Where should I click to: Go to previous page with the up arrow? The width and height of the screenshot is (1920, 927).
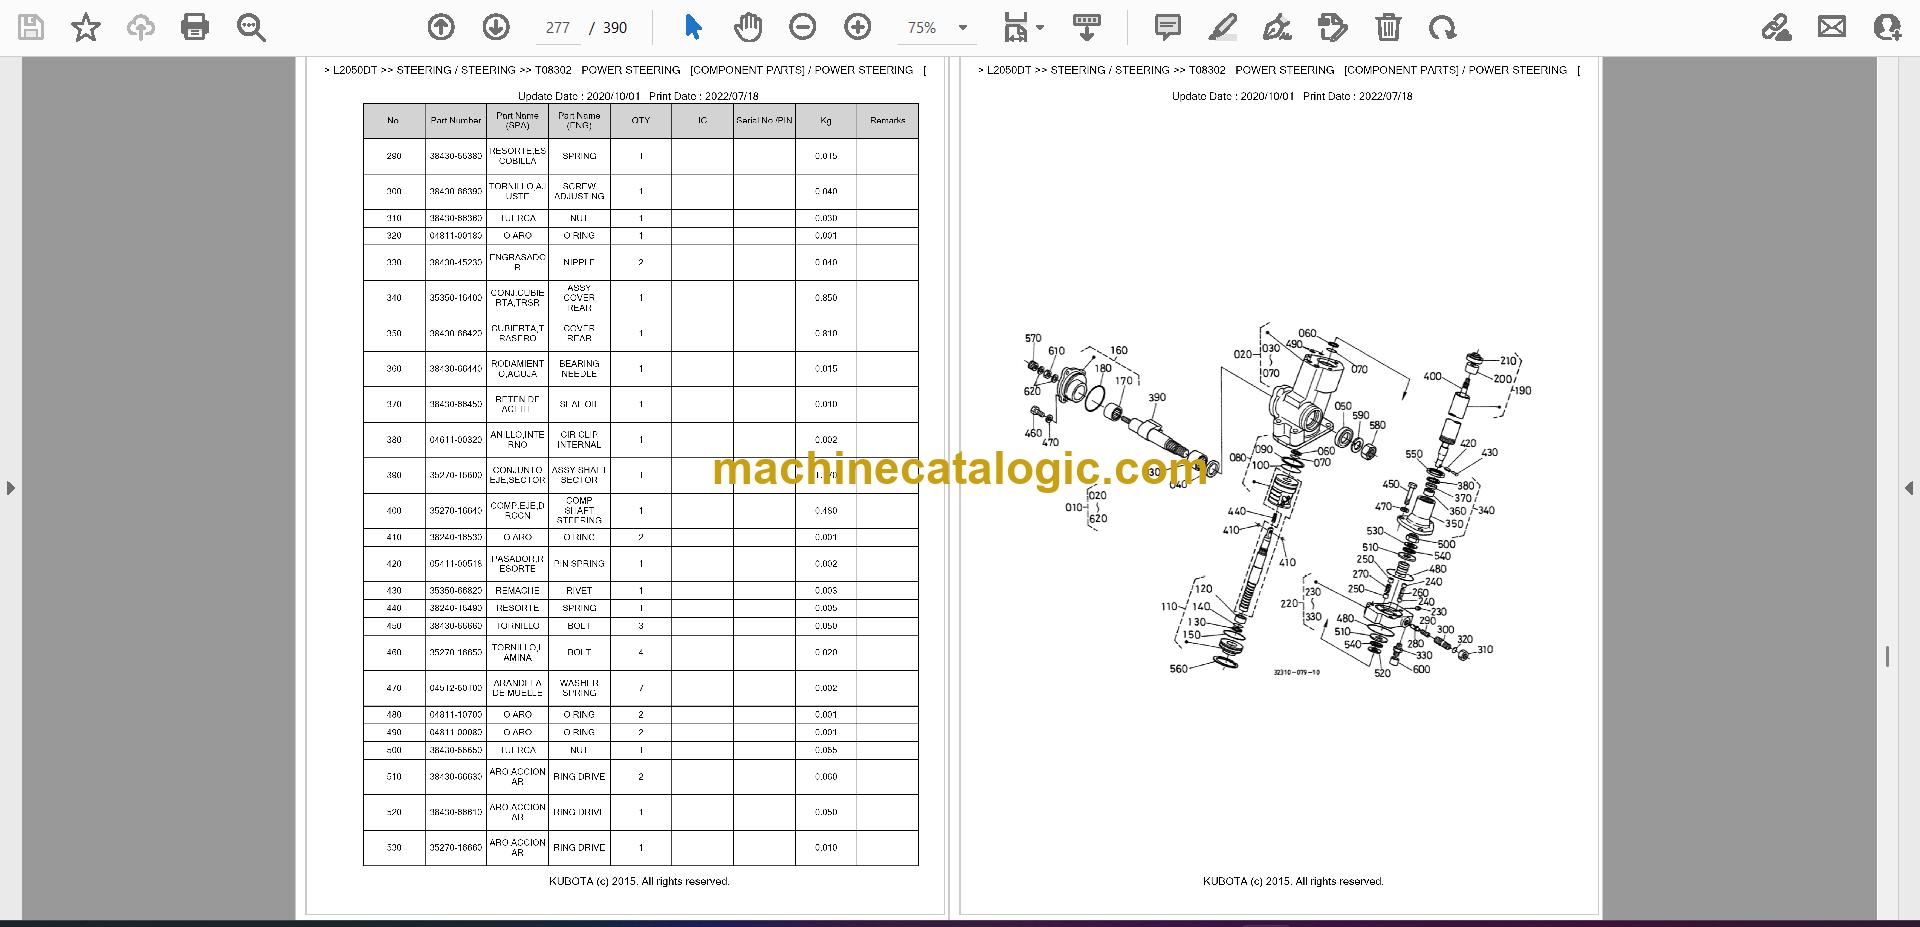pos(441,27)
